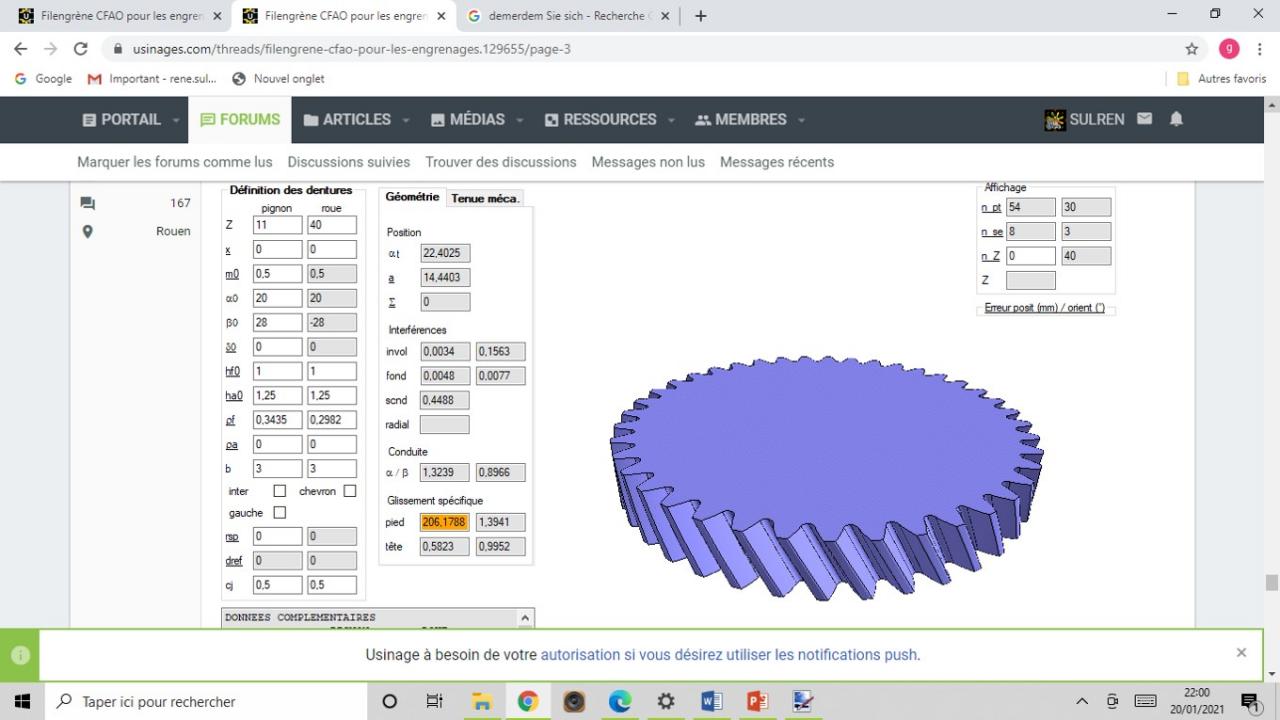Click the 3D helical gear preview
Image resolution: width=1280 pixels, height=720 pixels.
pos(828,478)
